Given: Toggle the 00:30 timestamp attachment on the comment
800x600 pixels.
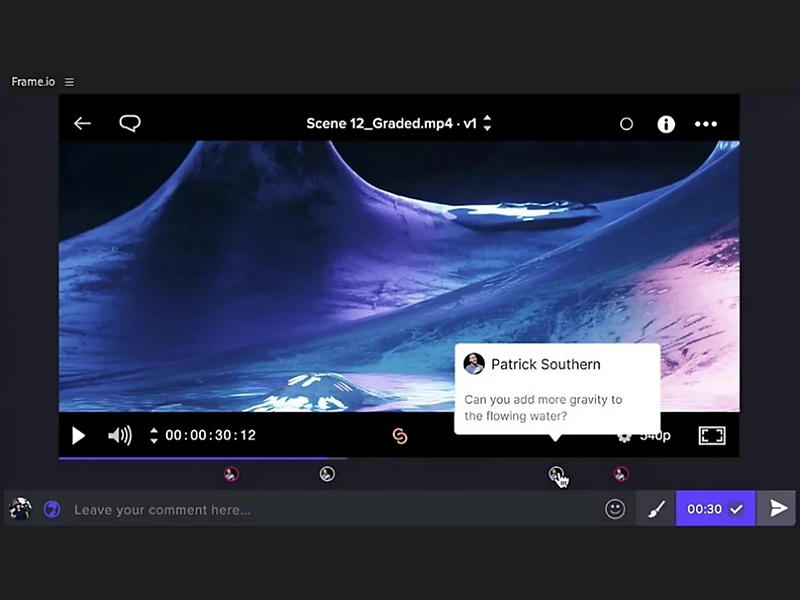Looking at the screenshot, I should 714,508.
